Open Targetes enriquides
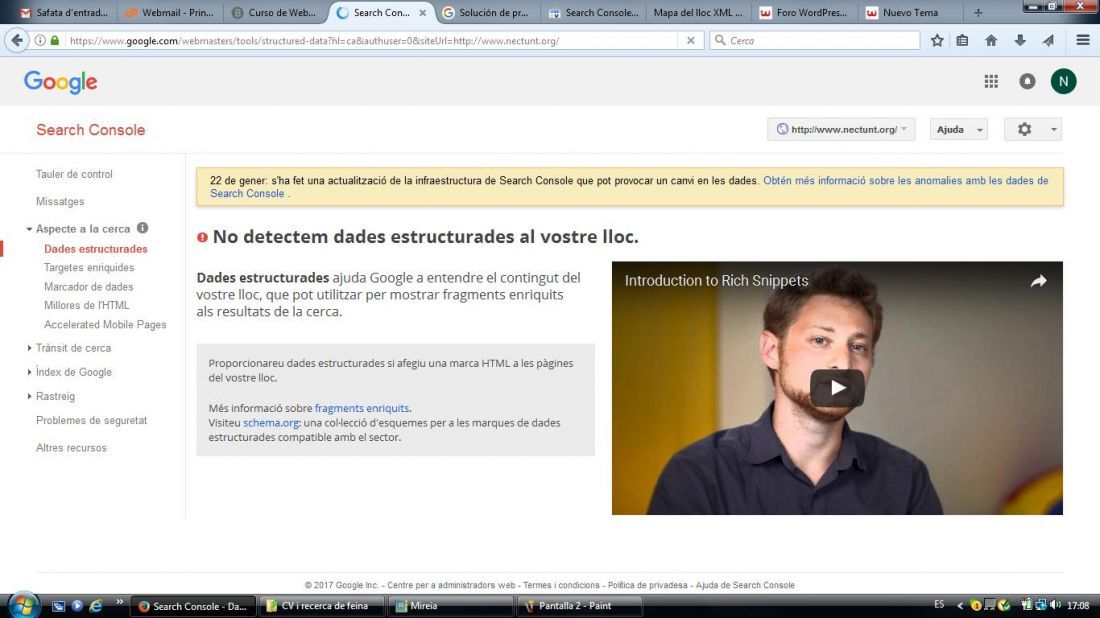The image size is (1100, 618). (x=89, y=267)
